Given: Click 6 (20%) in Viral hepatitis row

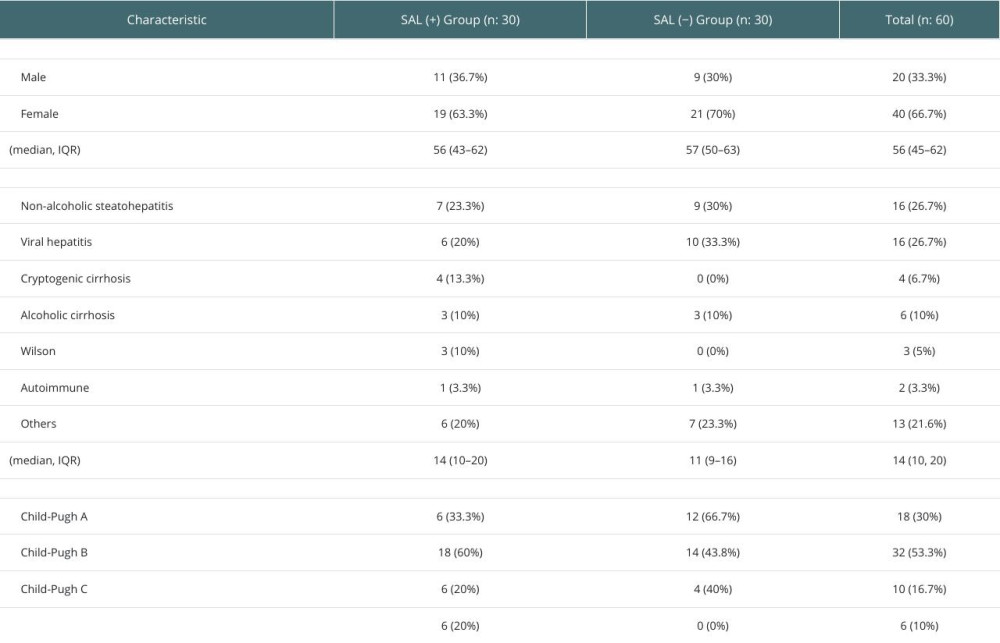Looking at the screenshot, I should [460, 242].
